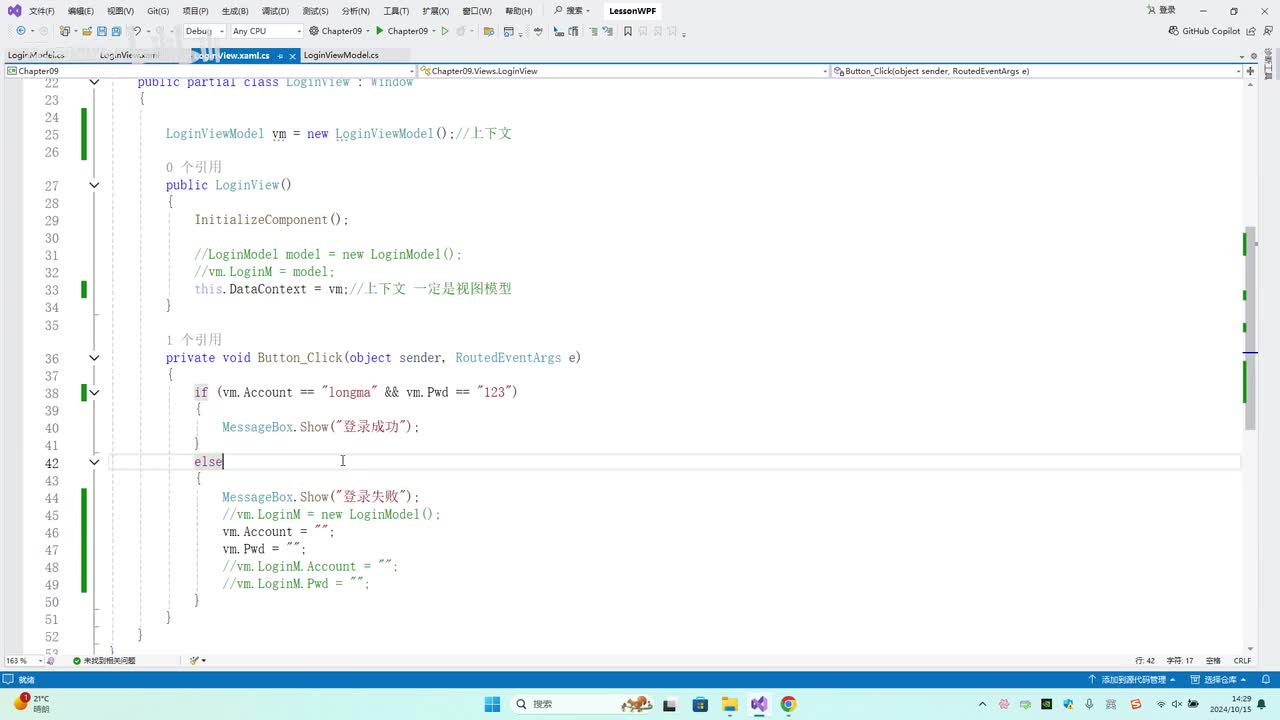Viewport: 1280px width, 720px height.
Task: Click the GitHub Copilot icon
Action: pyautogui.click(x=1174, y=31)
